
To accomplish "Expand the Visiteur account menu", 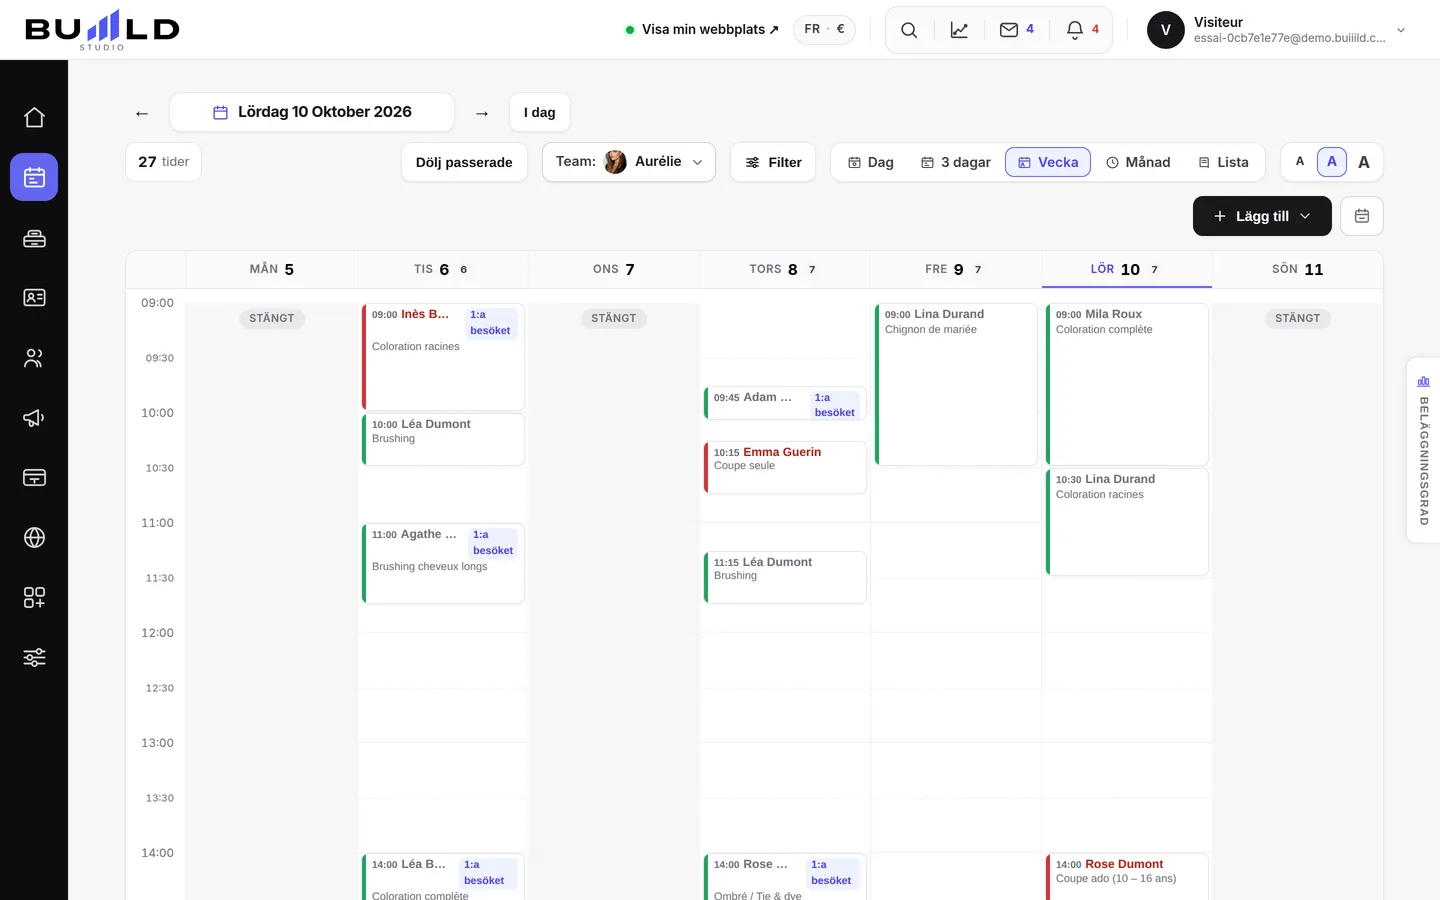I will 1278,30.
